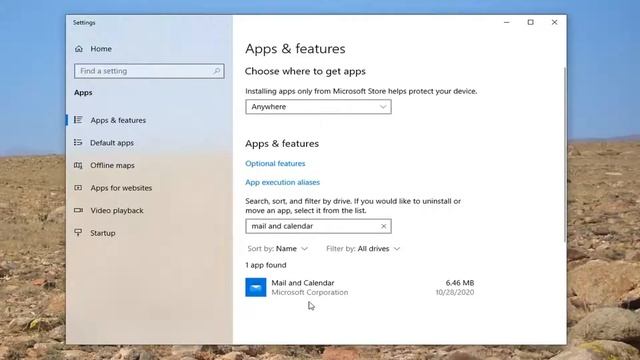Image resolution: width=640 pixels, height=360 pixels.
Task: Click the 1 app found text
Action: coord(266,265)
